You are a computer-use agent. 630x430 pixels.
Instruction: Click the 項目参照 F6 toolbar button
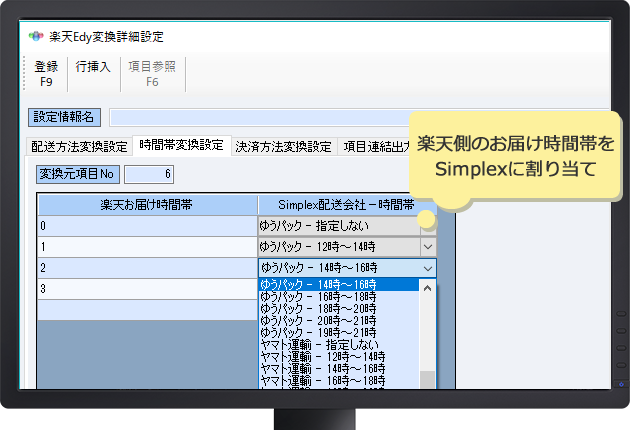click(x=152, y=74)
